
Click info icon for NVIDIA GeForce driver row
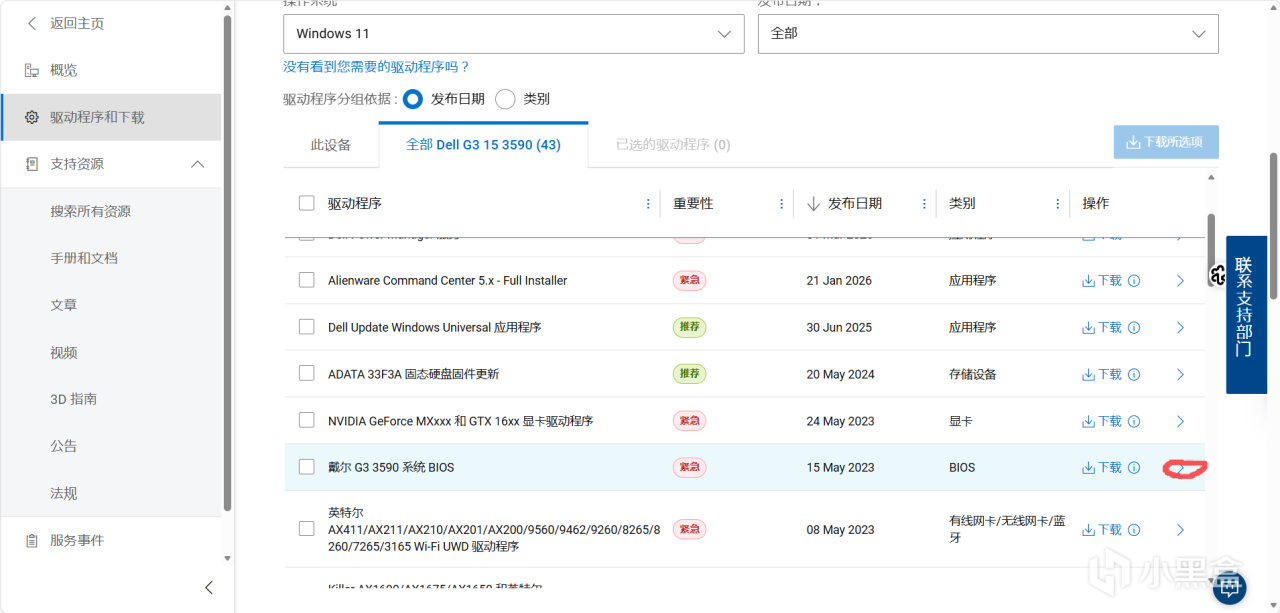click(x=1134, y=422)
